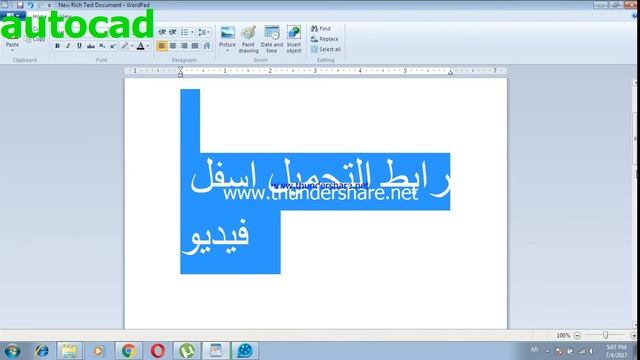Open the WordPad file menu button
The height and width of the screenshot is (360, 640).
pyautogui.click(x=13, y=16)
